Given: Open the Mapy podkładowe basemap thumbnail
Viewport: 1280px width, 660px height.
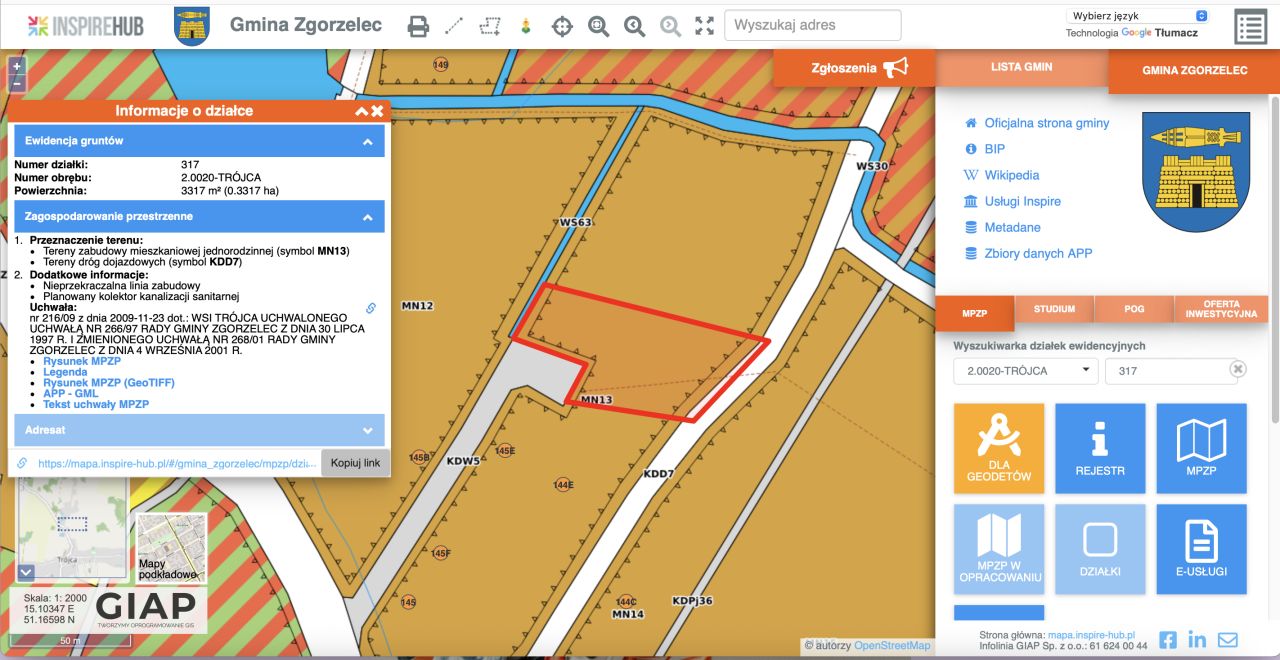Looking at the screenshot, I should [170, 548].
